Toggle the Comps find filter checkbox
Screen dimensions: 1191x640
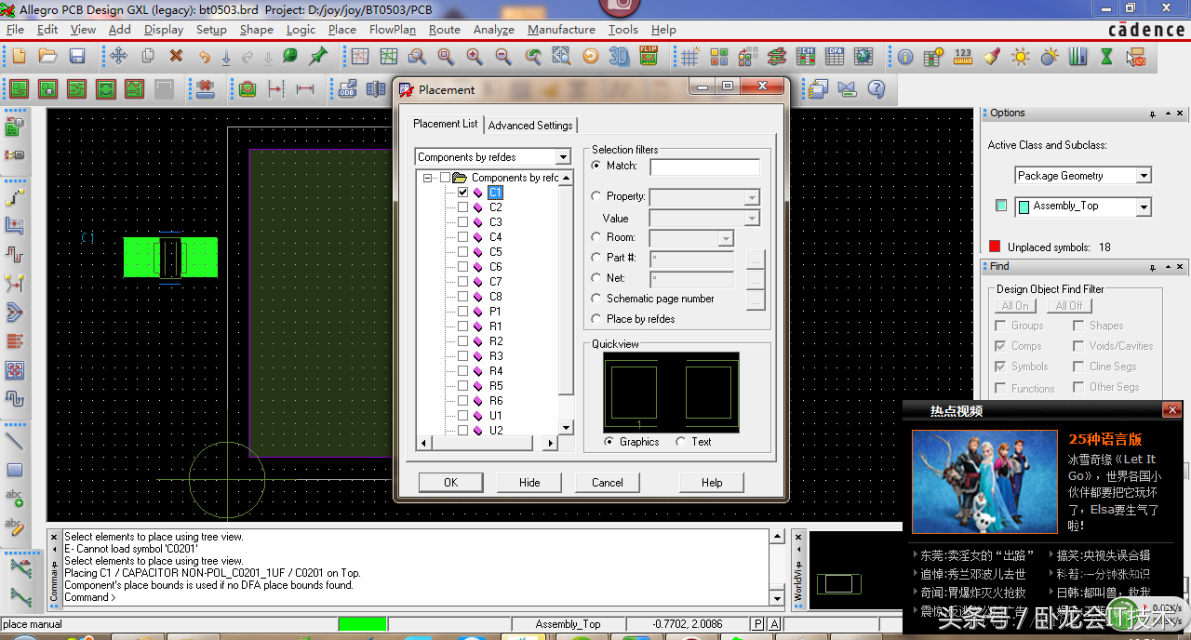1000,346
